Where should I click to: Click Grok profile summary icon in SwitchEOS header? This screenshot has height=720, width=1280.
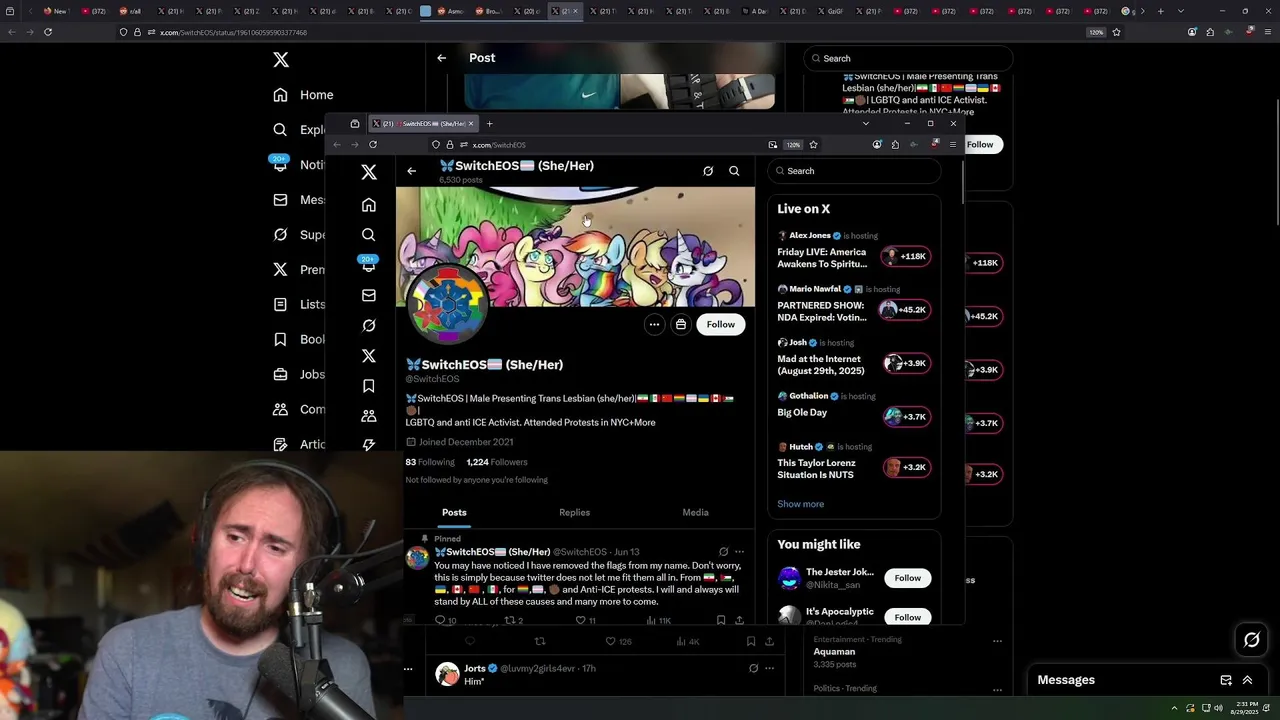708,171
